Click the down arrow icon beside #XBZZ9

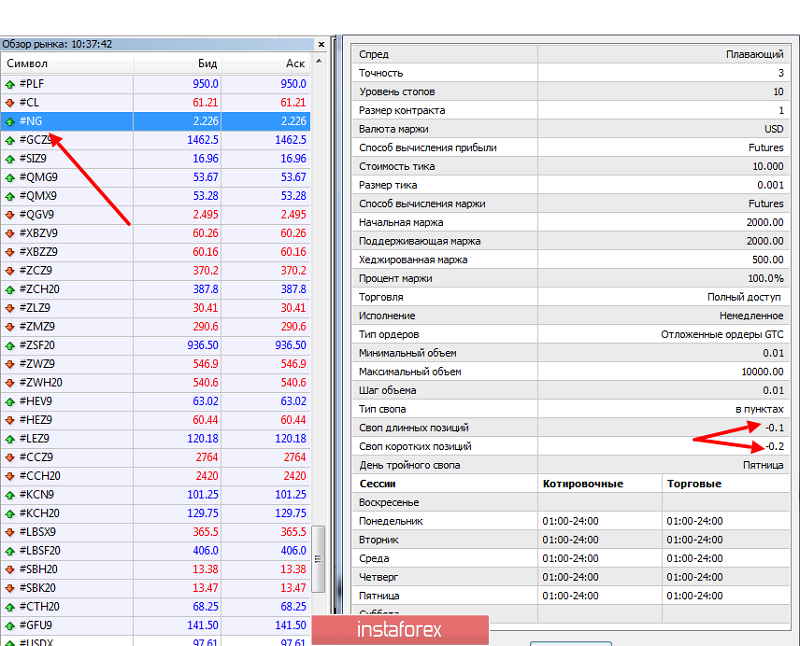(10, 252)
